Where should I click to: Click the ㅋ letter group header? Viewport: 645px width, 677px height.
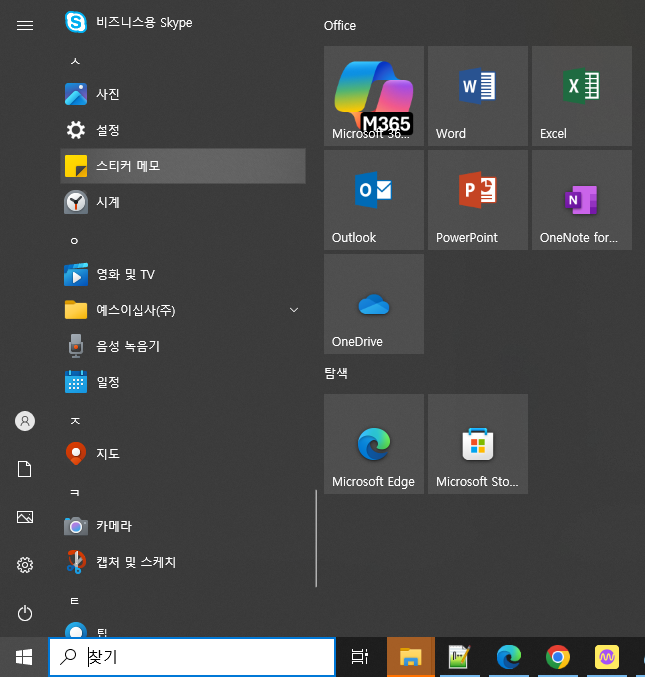click(x=75, y=493)
